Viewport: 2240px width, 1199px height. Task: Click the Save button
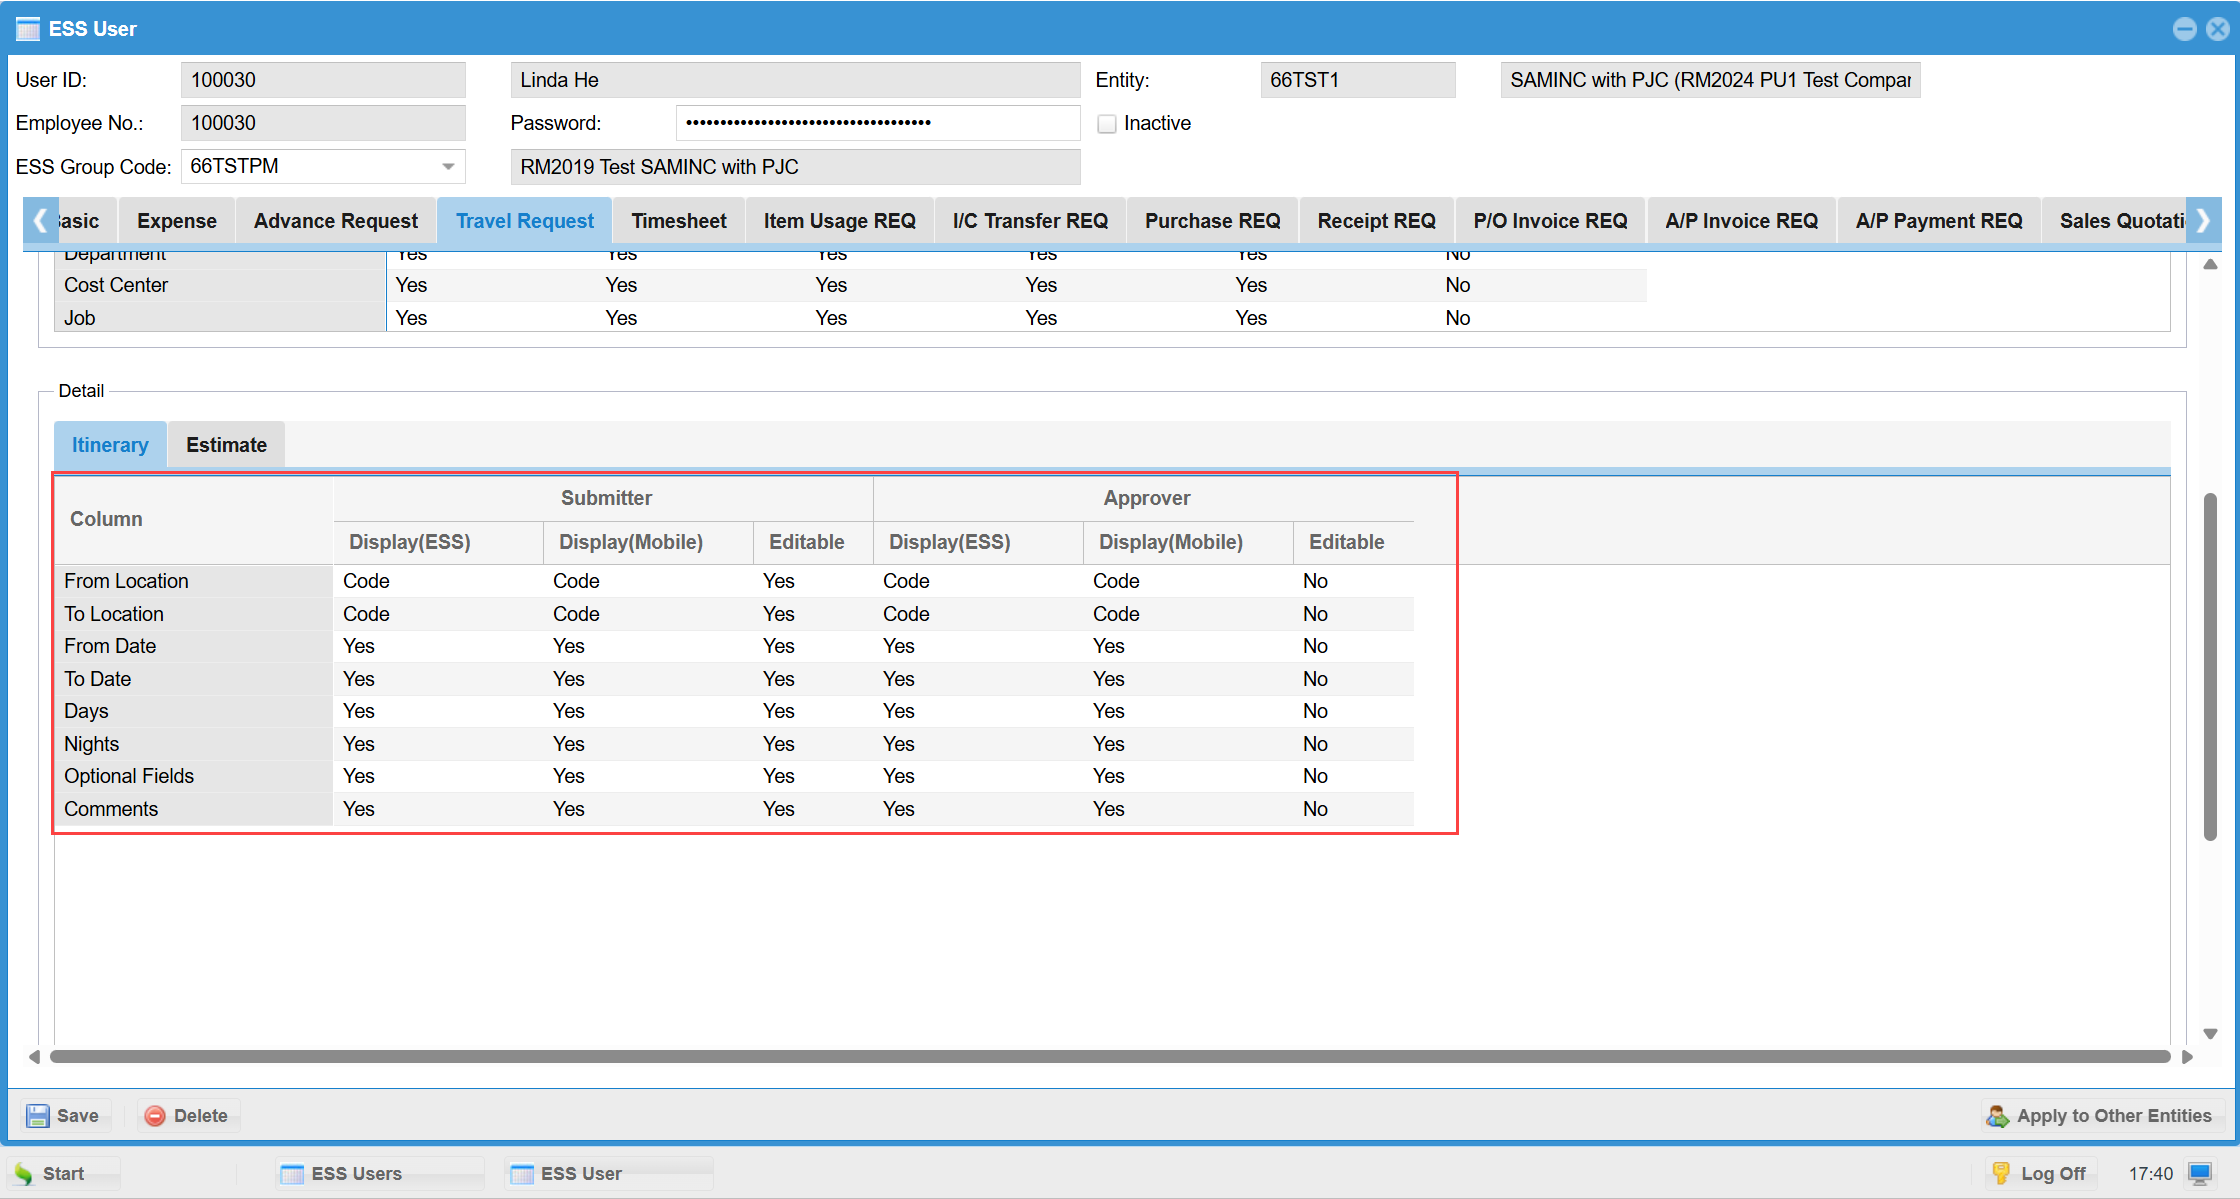pyautogui.click(x=65, y=1116)
